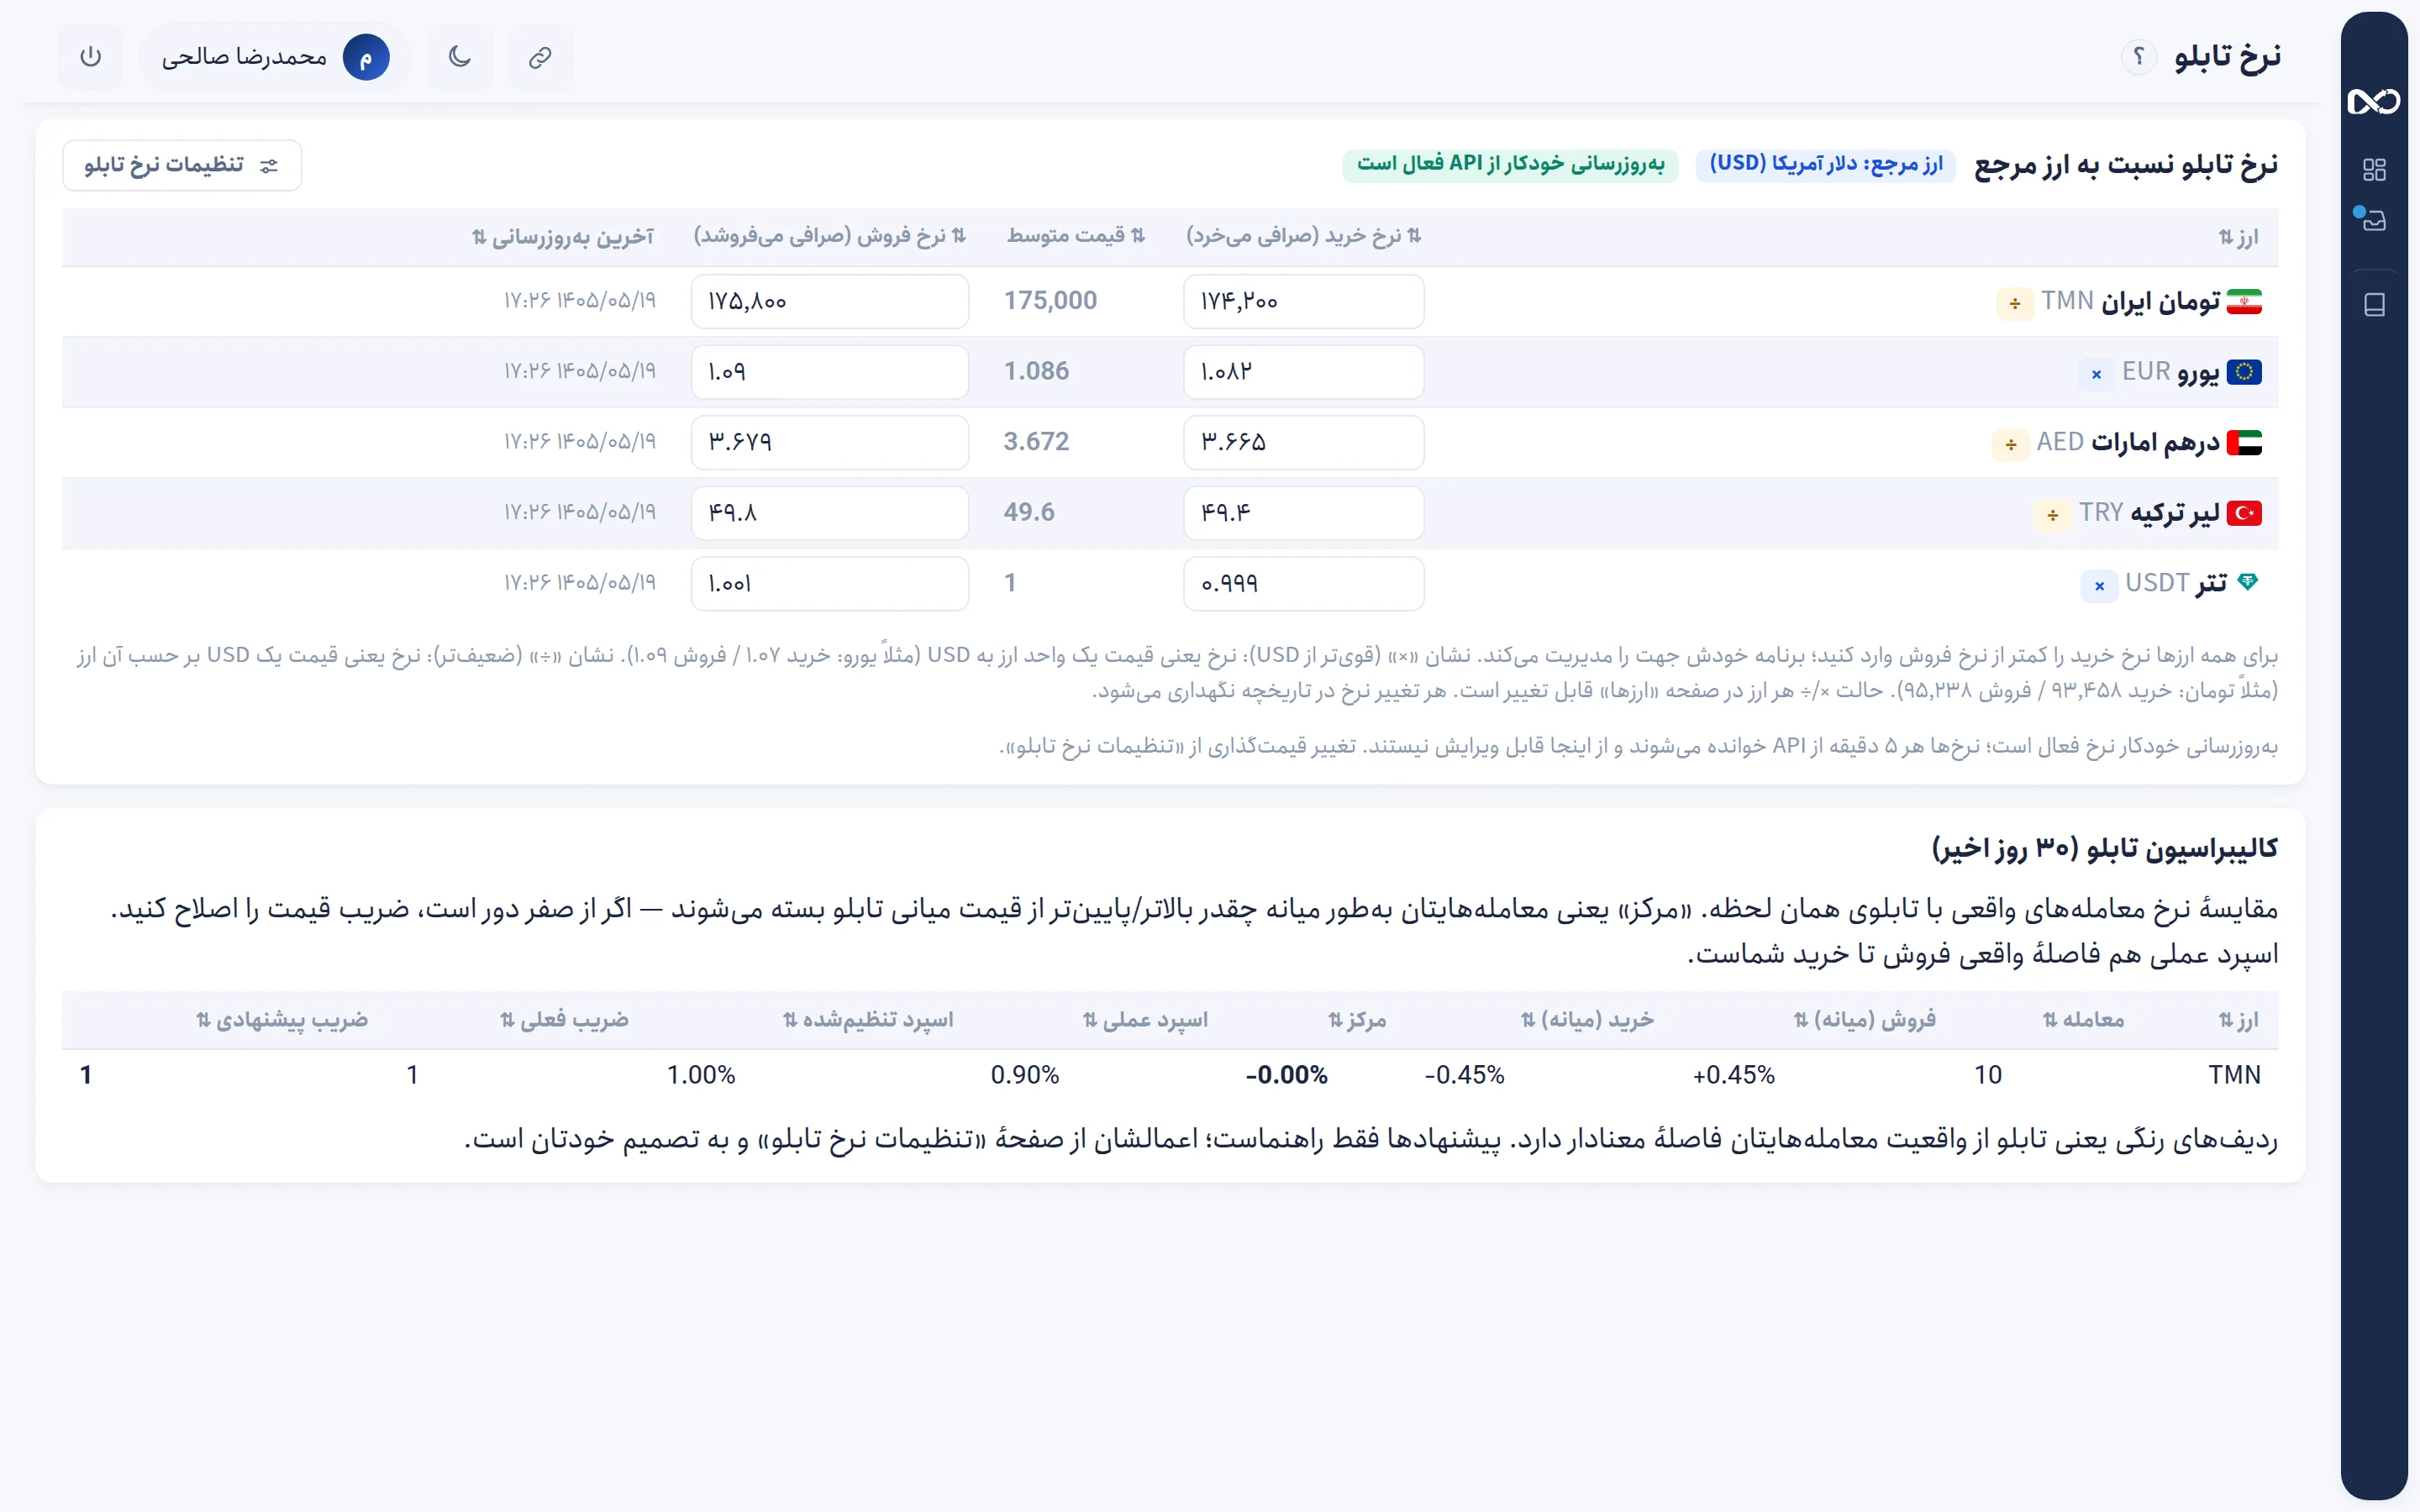Click the 0.90% actual spread value
2420x1512 pixels.
pyautogui.click(x=1025, y=1076)
